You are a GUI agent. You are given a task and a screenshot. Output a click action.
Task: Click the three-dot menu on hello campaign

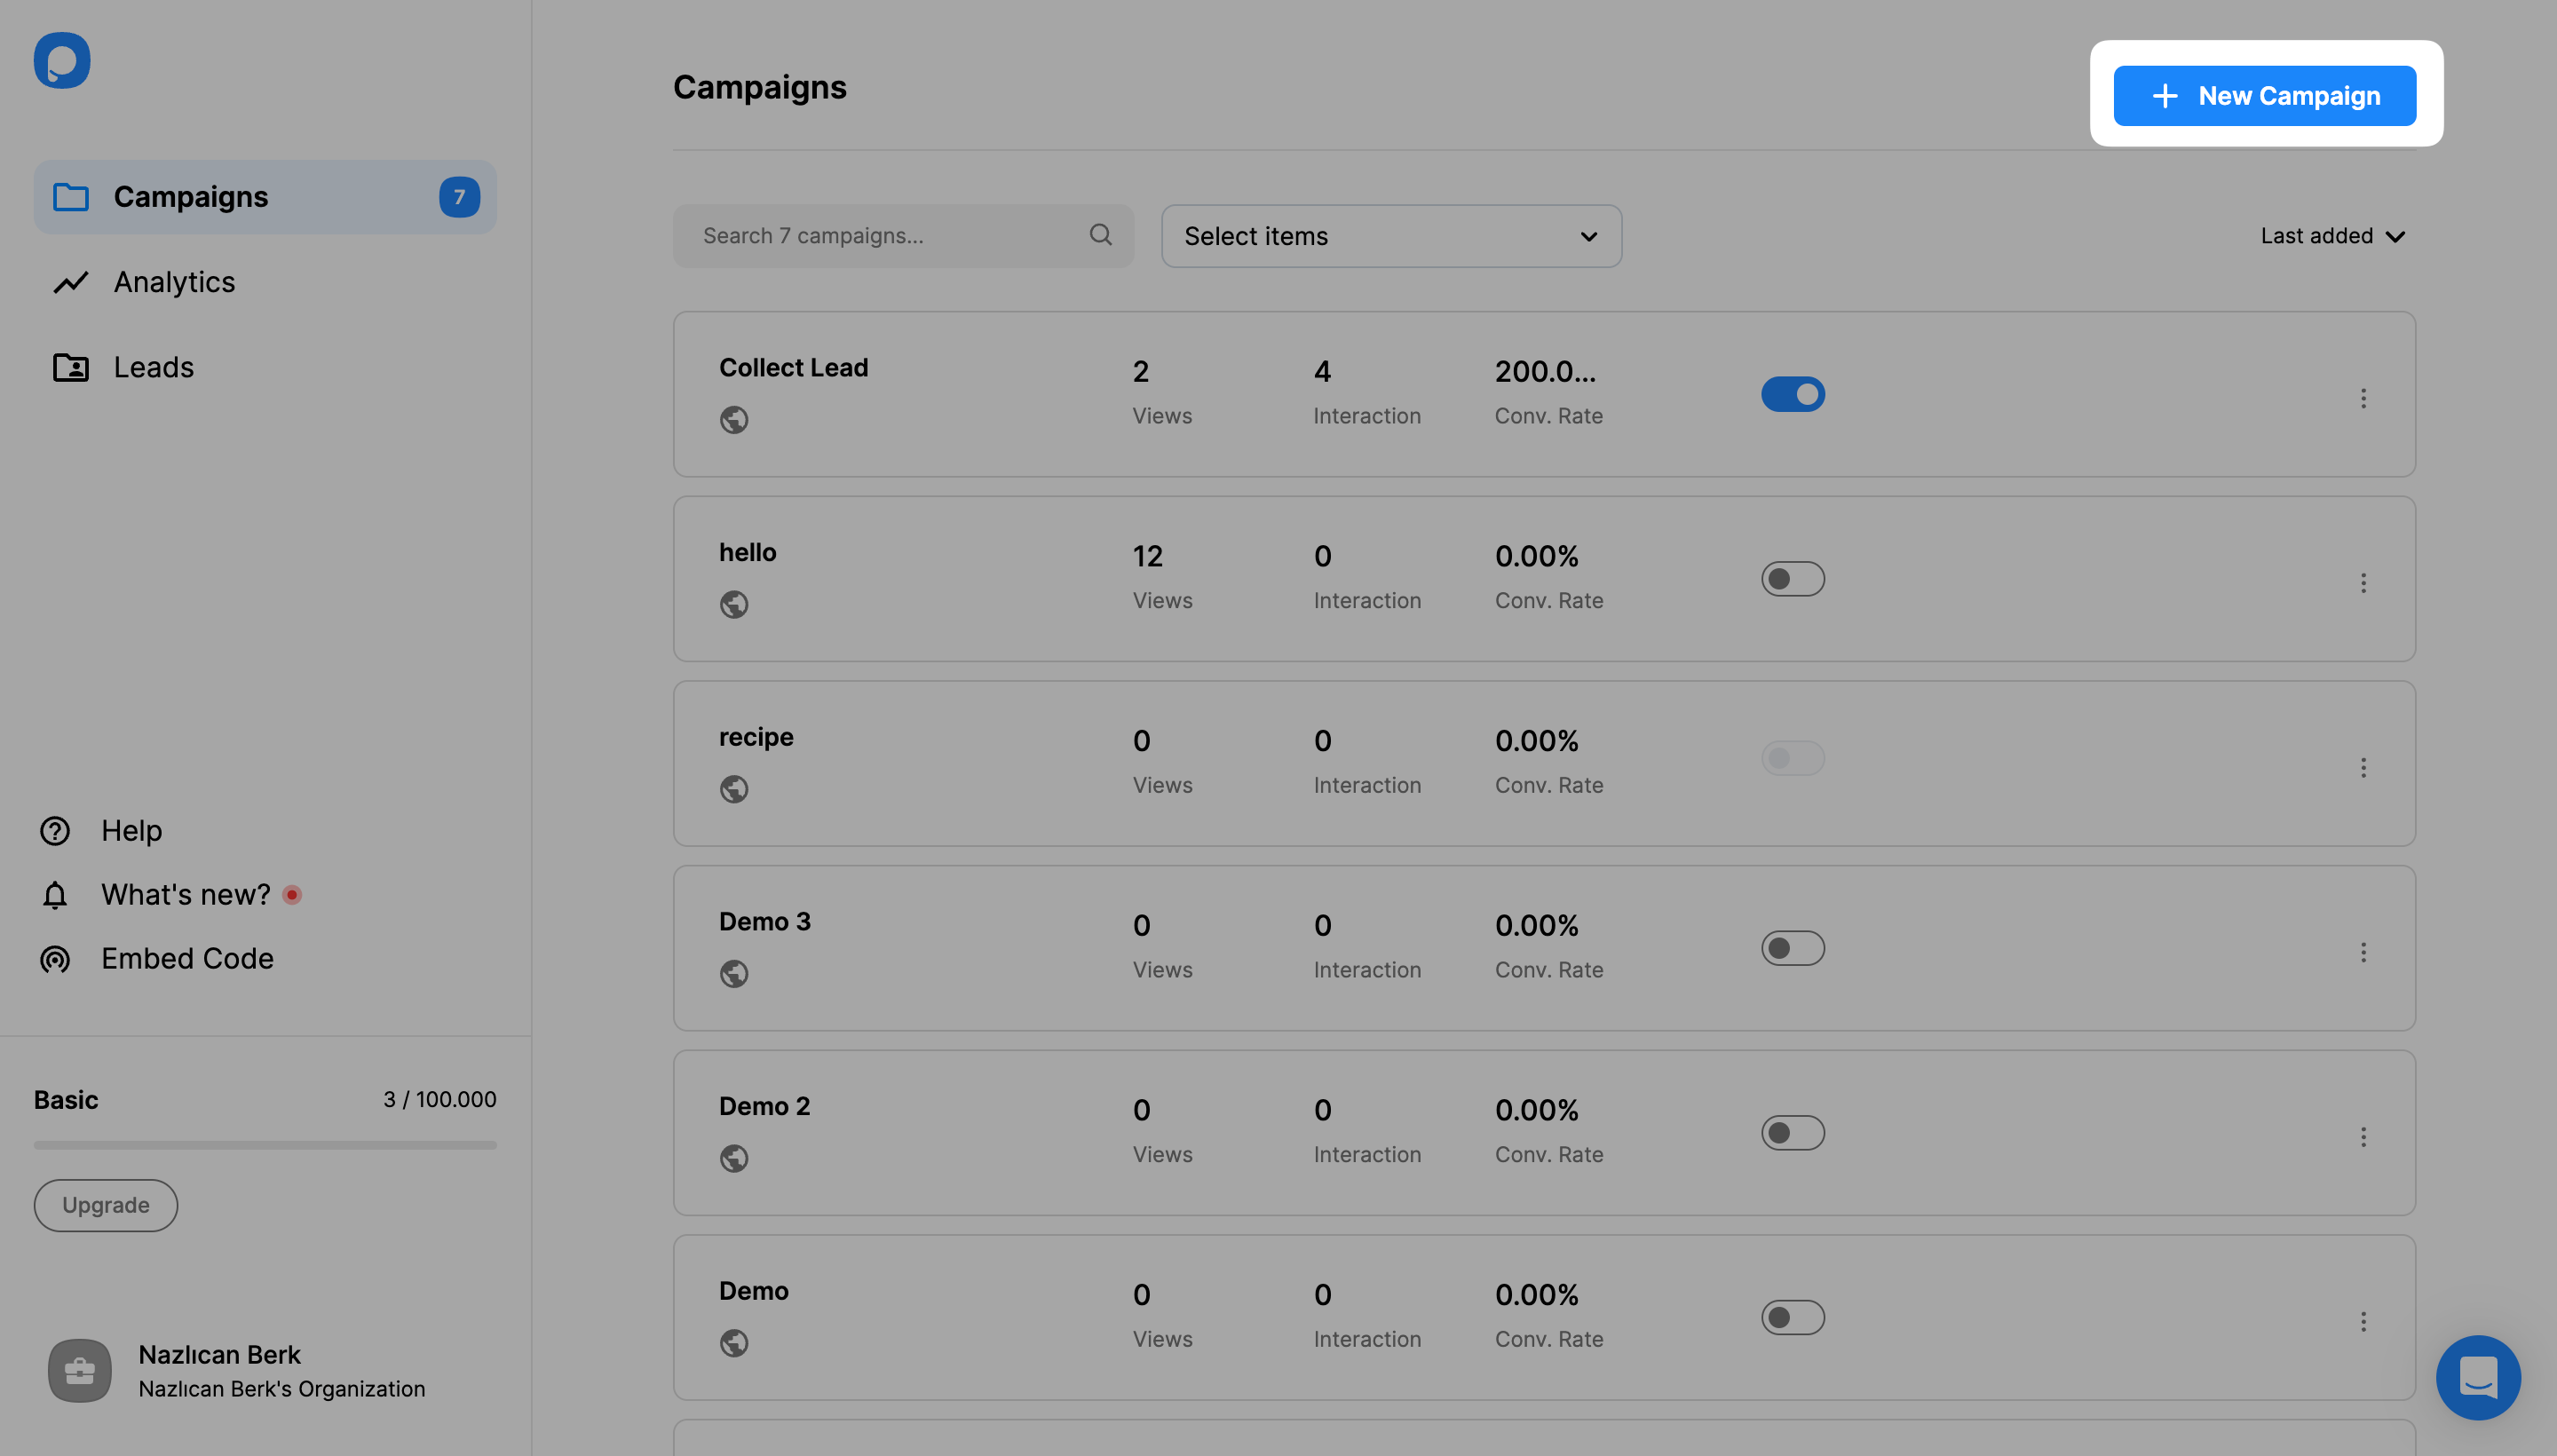point(2363,582)
